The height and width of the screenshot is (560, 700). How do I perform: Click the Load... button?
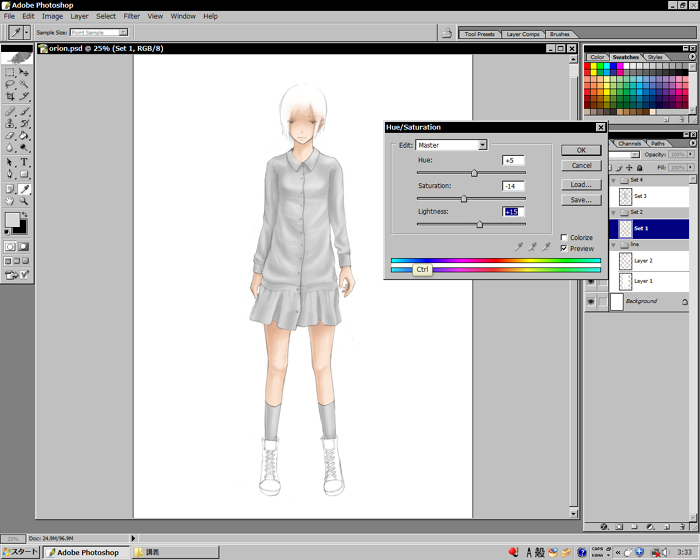click(x=580, y=185)
